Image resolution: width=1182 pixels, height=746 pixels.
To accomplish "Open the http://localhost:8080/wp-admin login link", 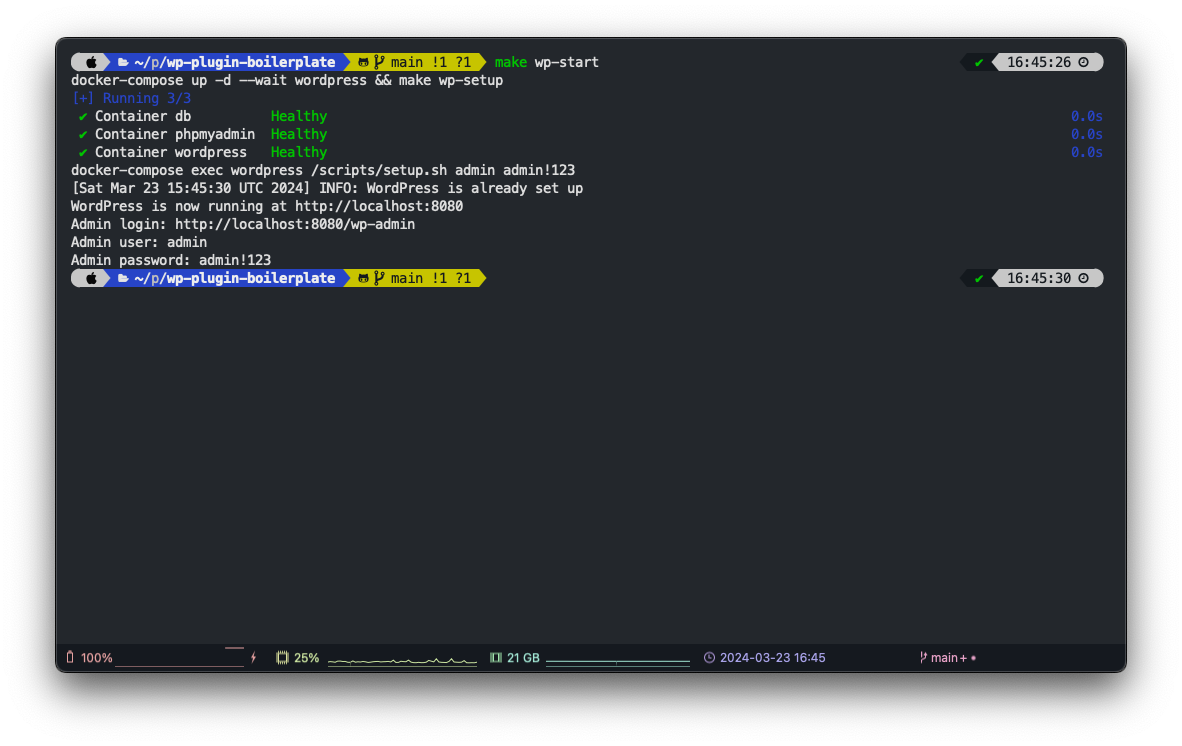I will 295,225.
